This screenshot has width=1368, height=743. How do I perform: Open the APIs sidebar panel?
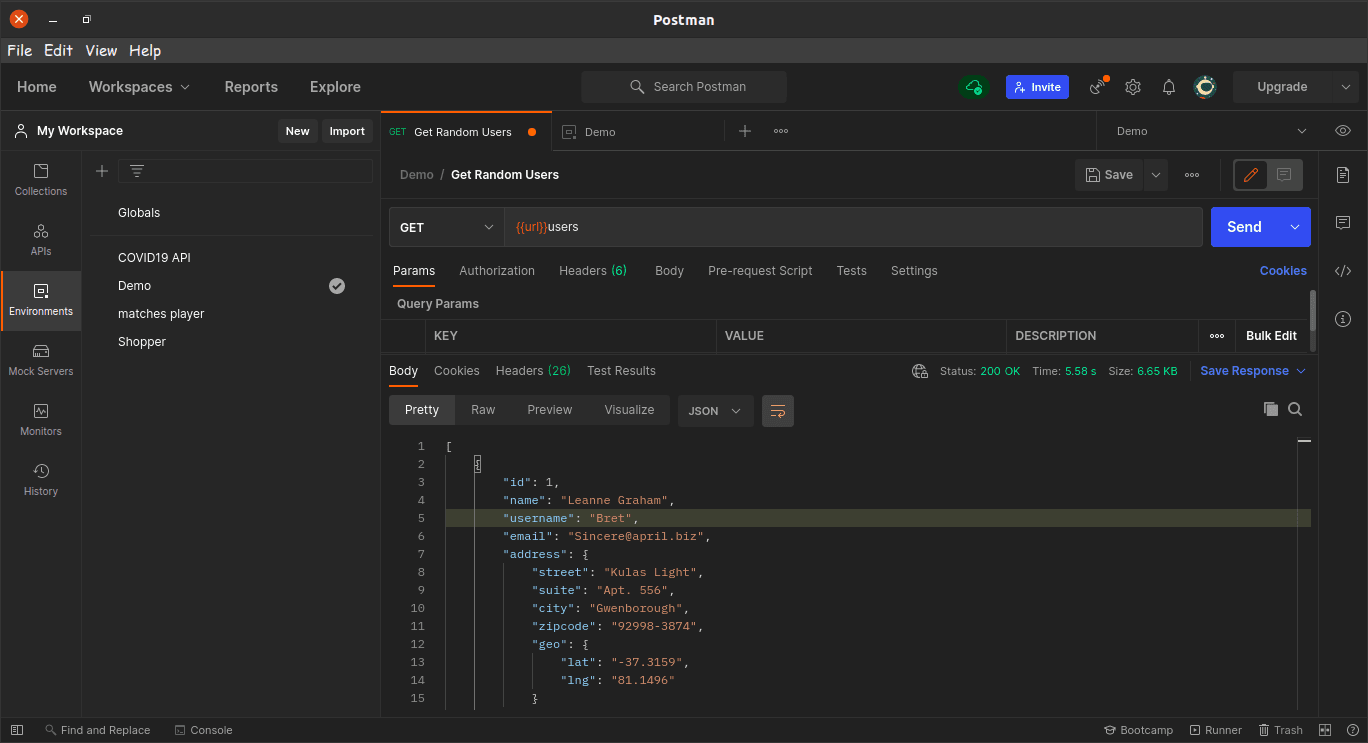(x=41, y=240)
